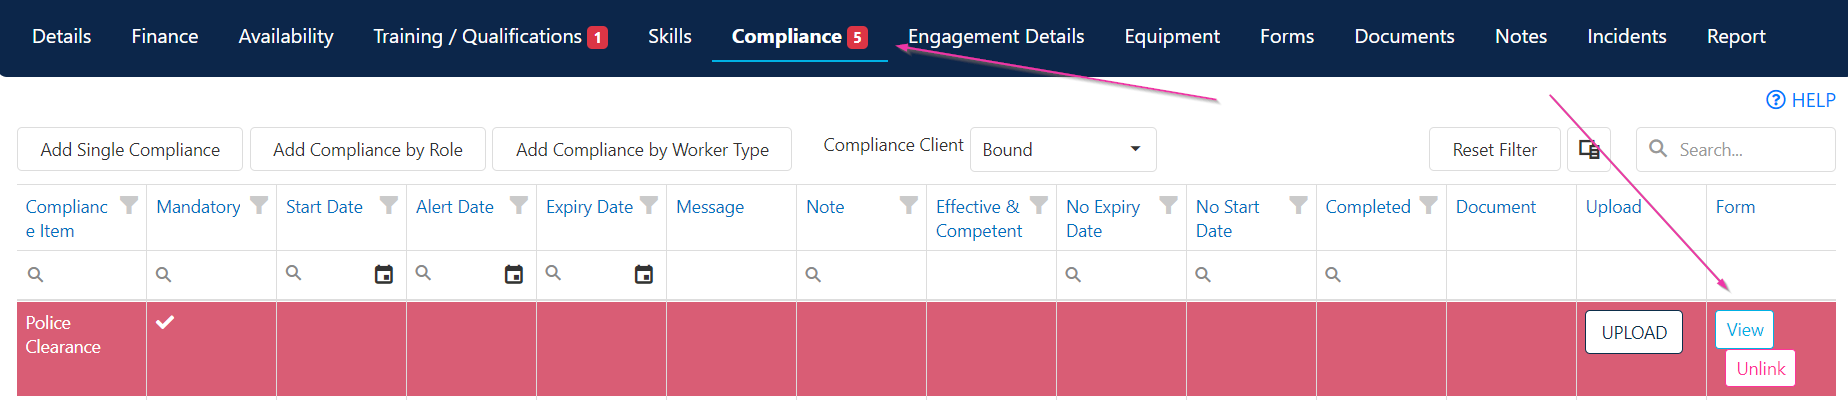Image resolution: width=1848 pixels, height=400 pixels.
Task: Click the Form column header
Action: coord(1735,207)
